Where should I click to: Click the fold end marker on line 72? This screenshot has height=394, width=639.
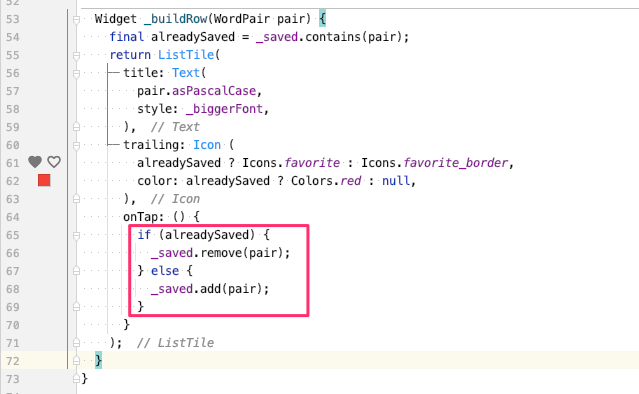click(76, 361)
